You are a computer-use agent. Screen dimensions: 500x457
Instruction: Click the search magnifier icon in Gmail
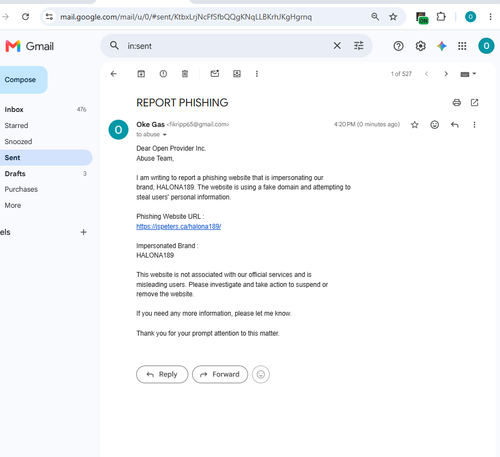[x=114, y=46]
